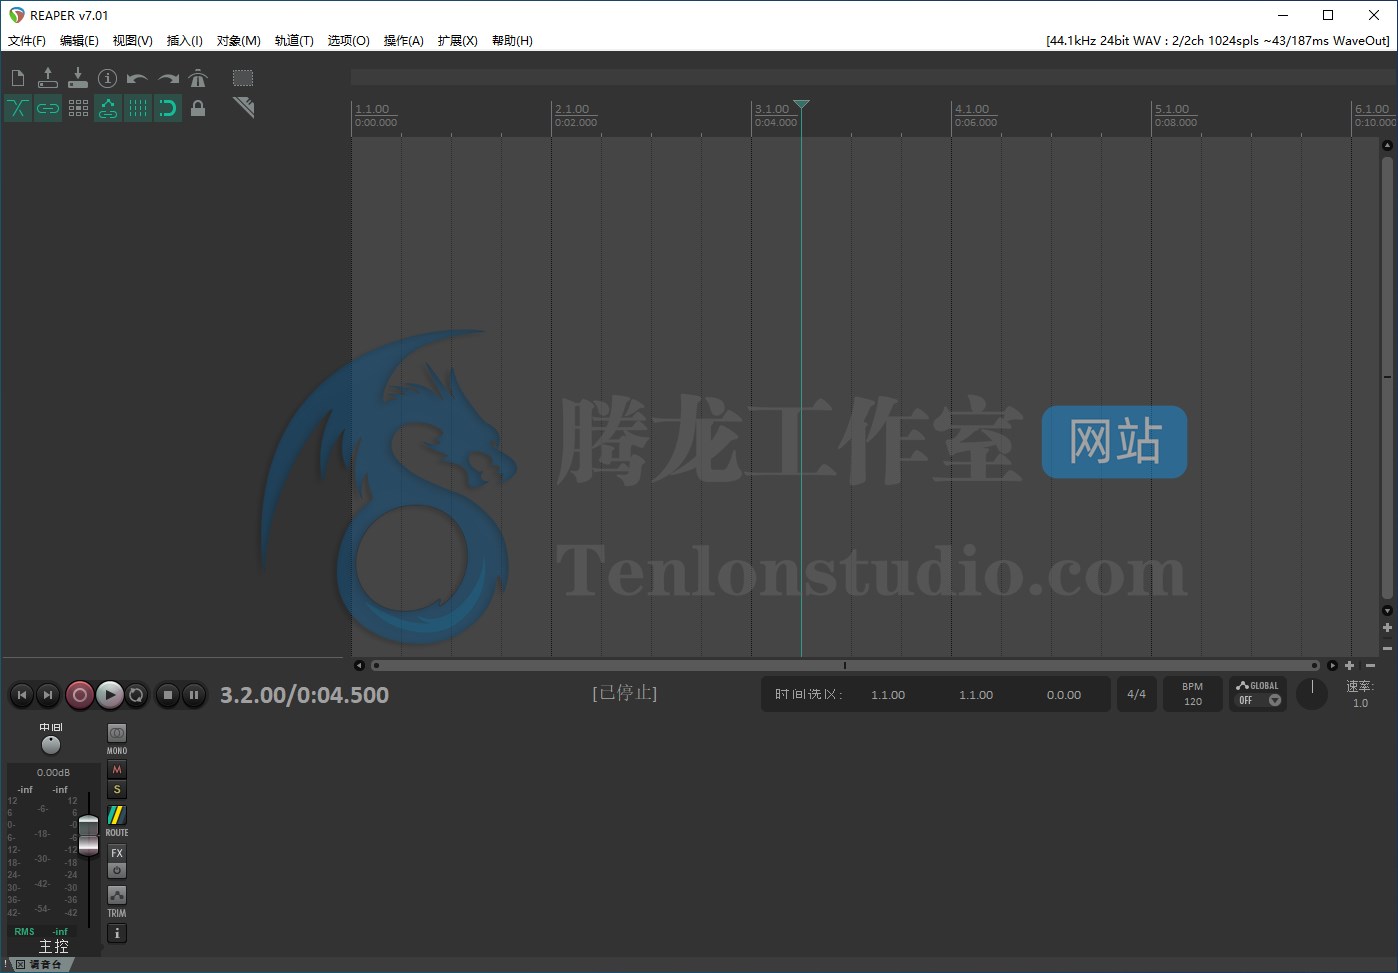Viewport: 1398px width, 973px height.
Task: Click ruler position 4.1.00
Action: (x=972, y=109)
